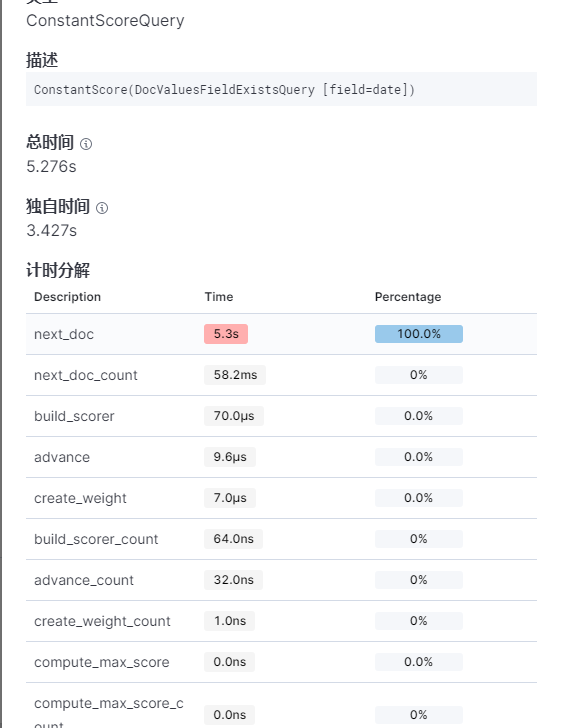Viewport: 561px width, 728px height.
Task: Click the create_weight row label
Action: coord(80,498)
